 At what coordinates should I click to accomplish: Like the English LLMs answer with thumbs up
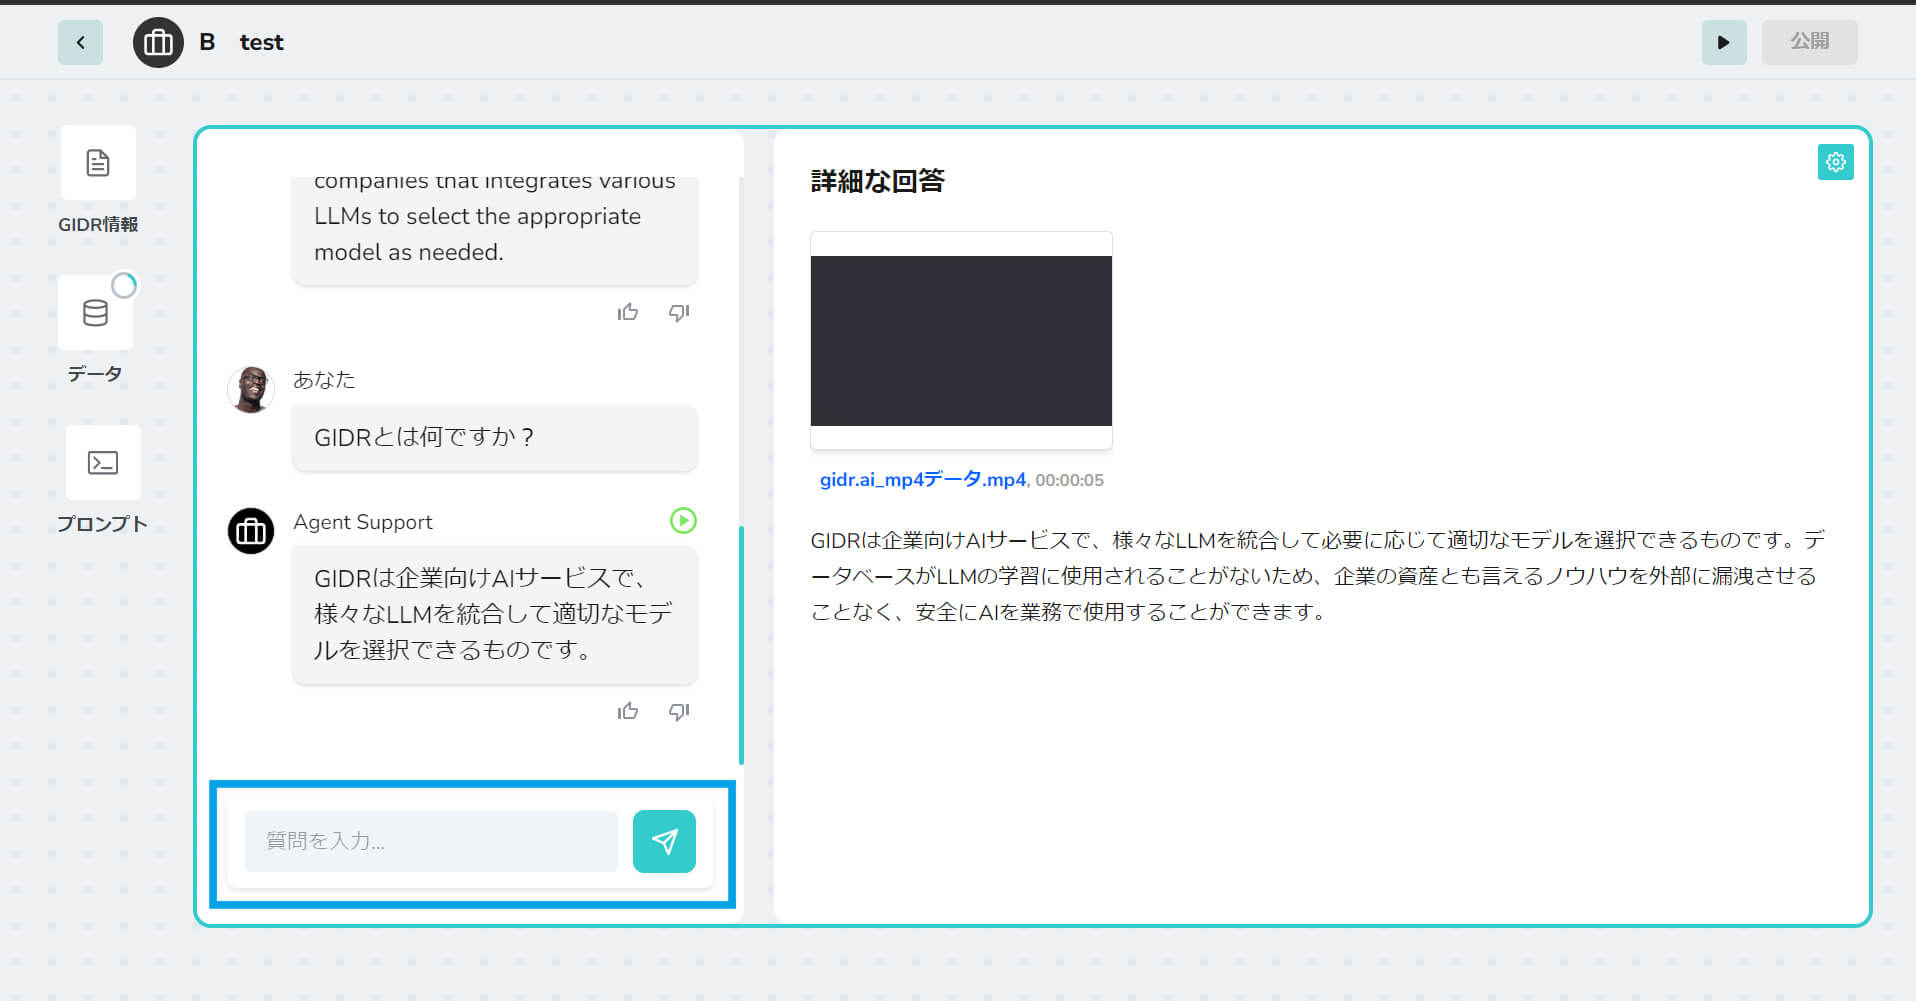click(628, 313)
